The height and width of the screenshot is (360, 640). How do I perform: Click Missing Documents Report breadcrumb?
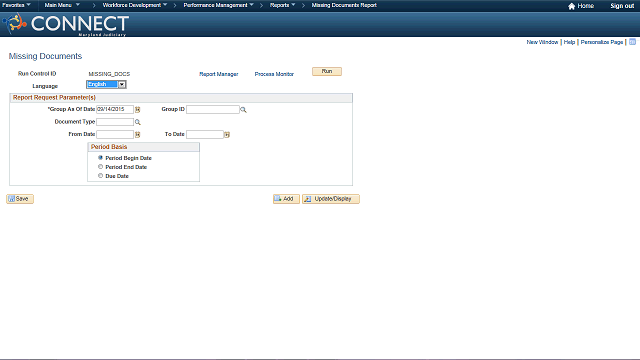344,5
